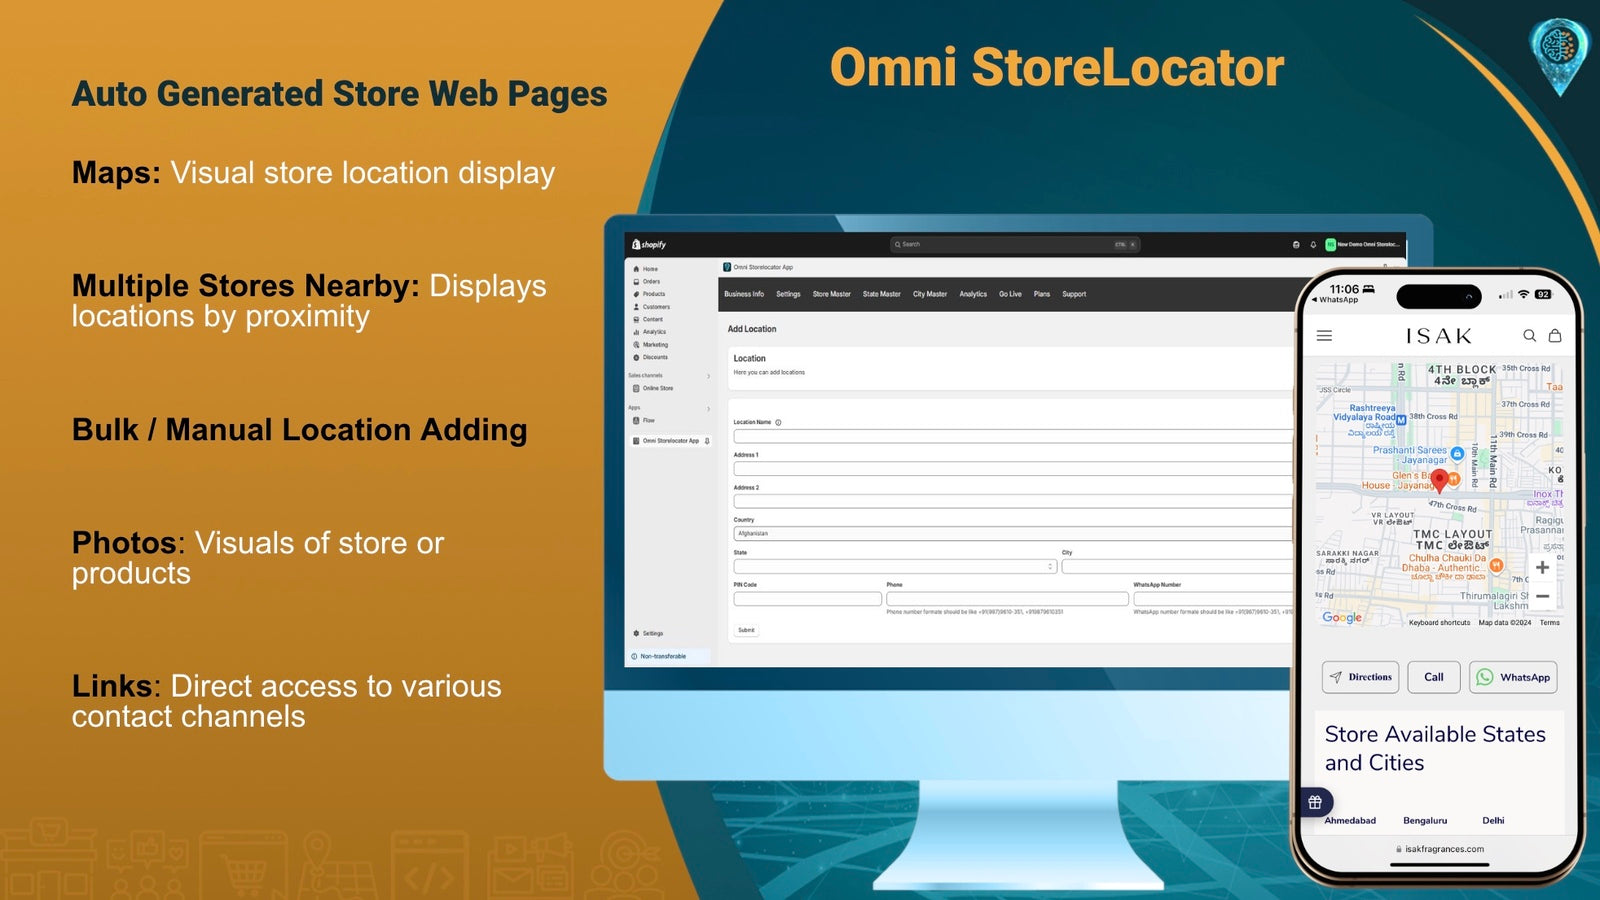Tap the gift rewards icon on the phone
The image size is (1600, 900).
click(x=1315, y=802)
